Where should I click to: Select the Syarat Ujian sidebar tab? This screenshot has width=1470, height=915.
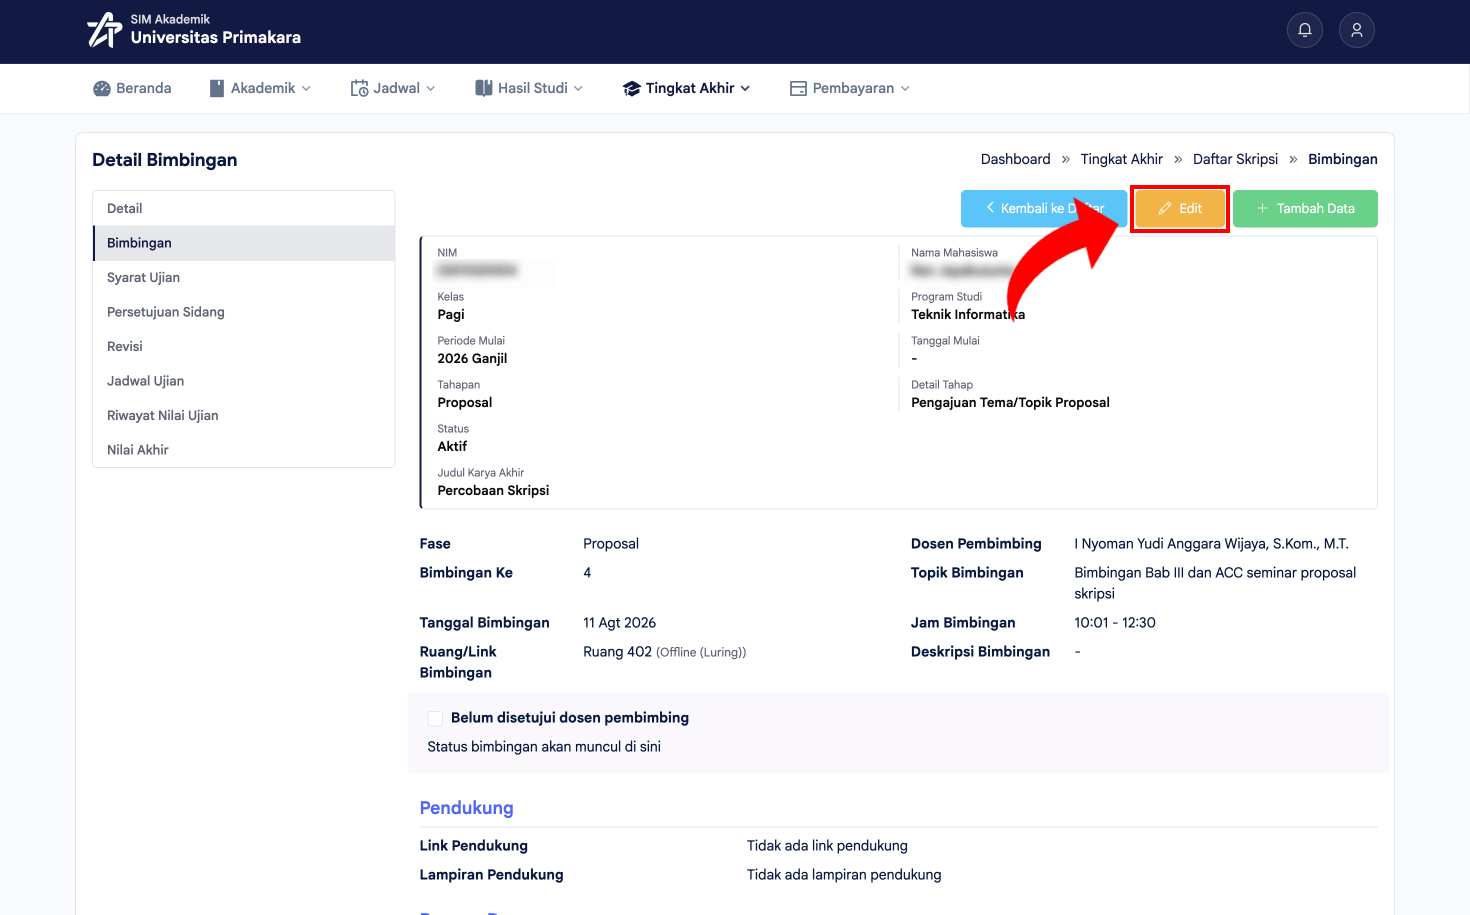pyautogui.click(x=244, y=277)
